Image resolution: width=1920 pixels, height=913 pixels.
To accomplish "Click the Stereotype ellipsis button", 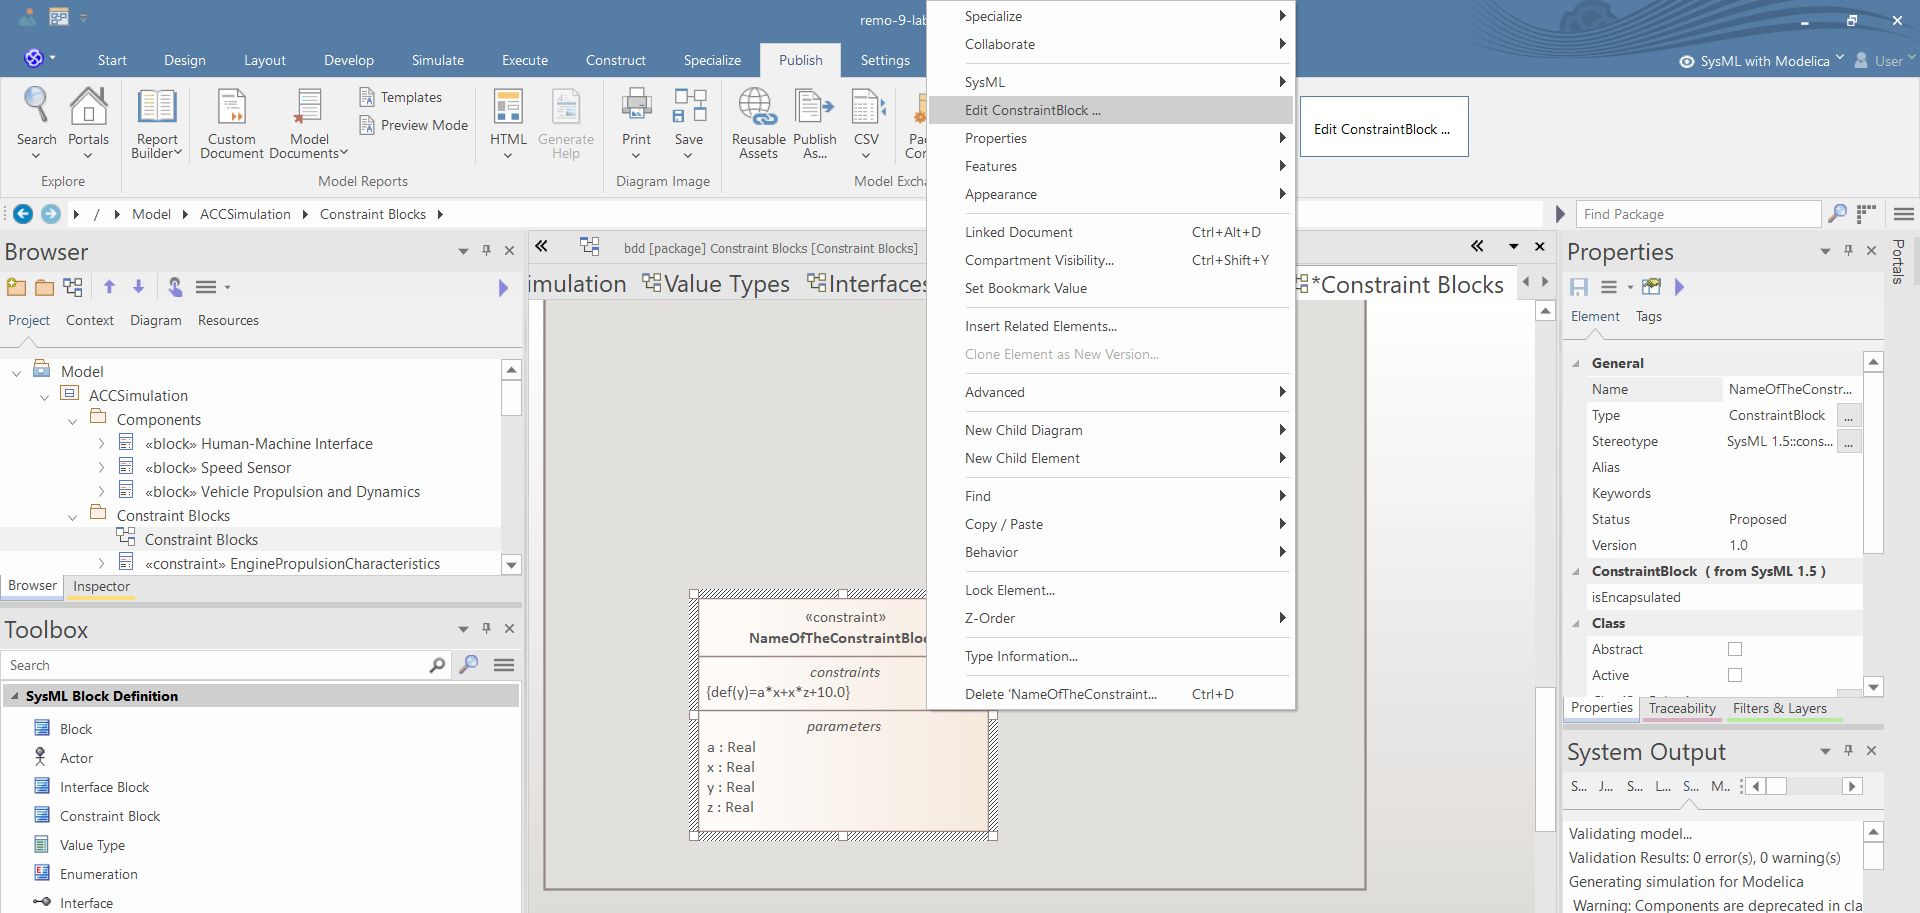I will click(x=1849, y=441).
